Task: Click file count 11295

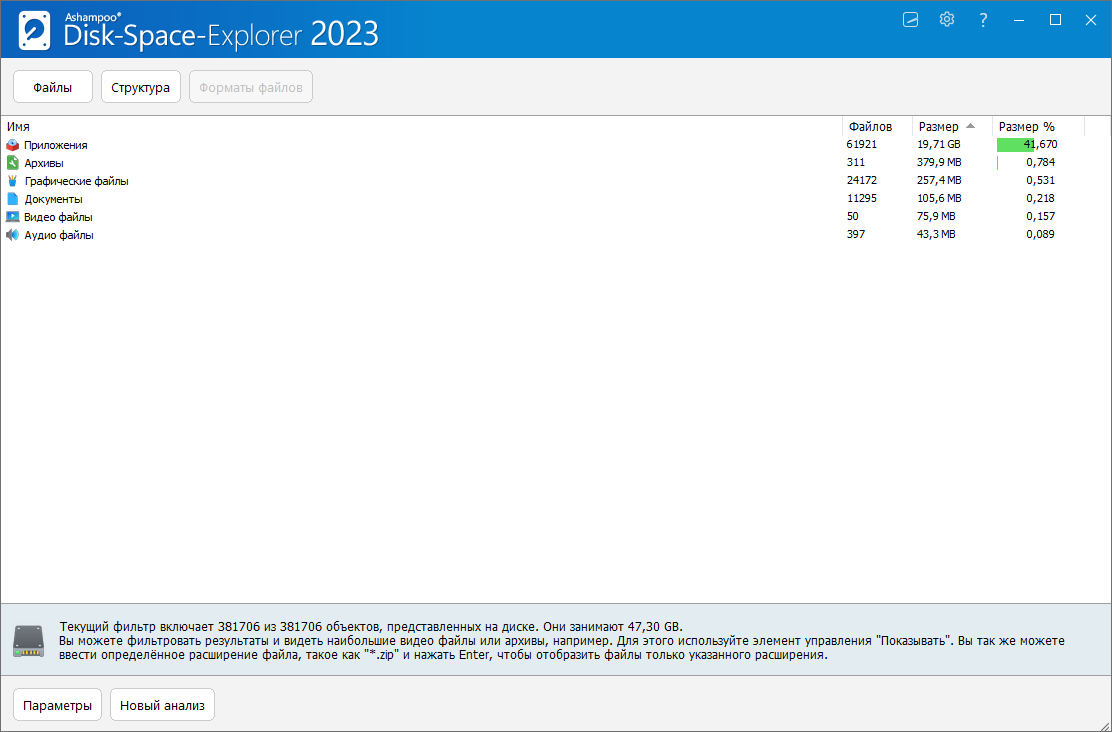Action: [x=862, y=199]
